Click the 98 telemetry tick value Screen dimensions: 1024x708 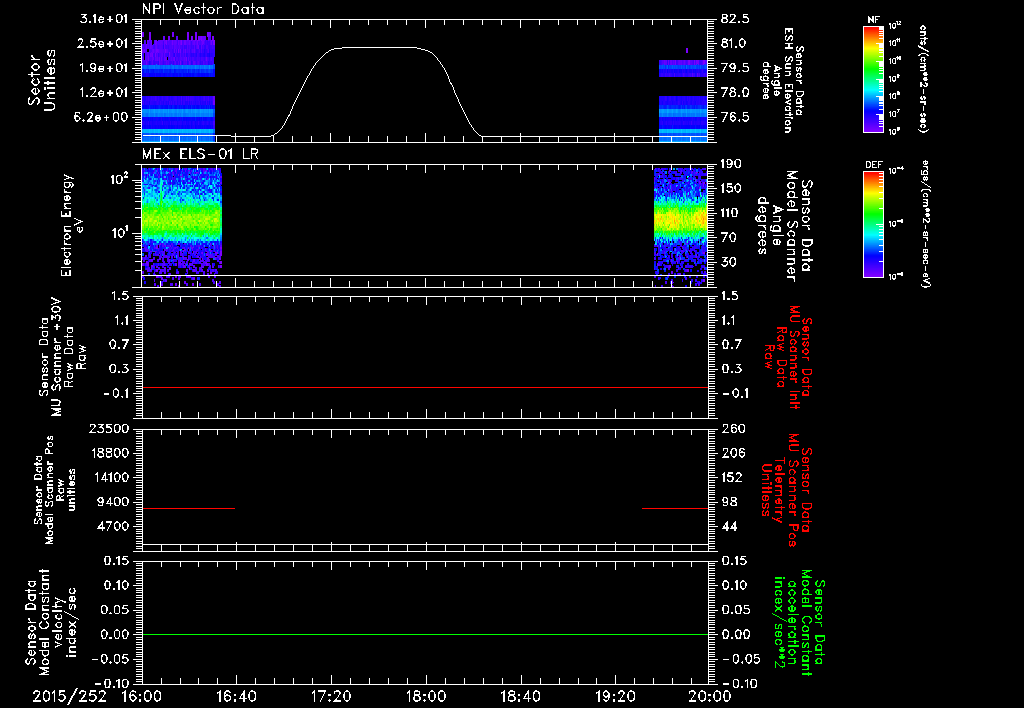pos(729,502)
